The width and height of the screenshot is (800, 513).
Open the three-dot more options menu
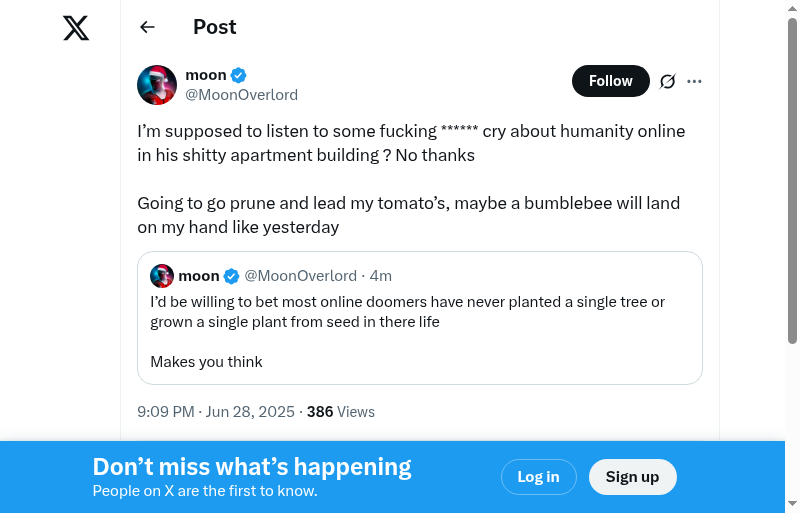695,81
